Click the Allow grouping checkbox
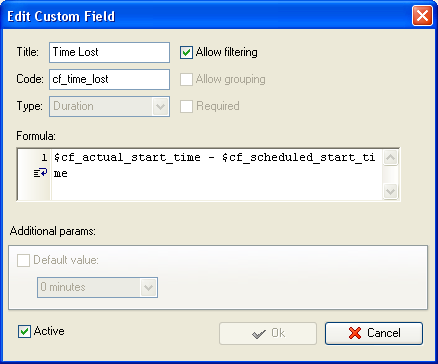This screenshot has width=438, height=364. [186, 79]
